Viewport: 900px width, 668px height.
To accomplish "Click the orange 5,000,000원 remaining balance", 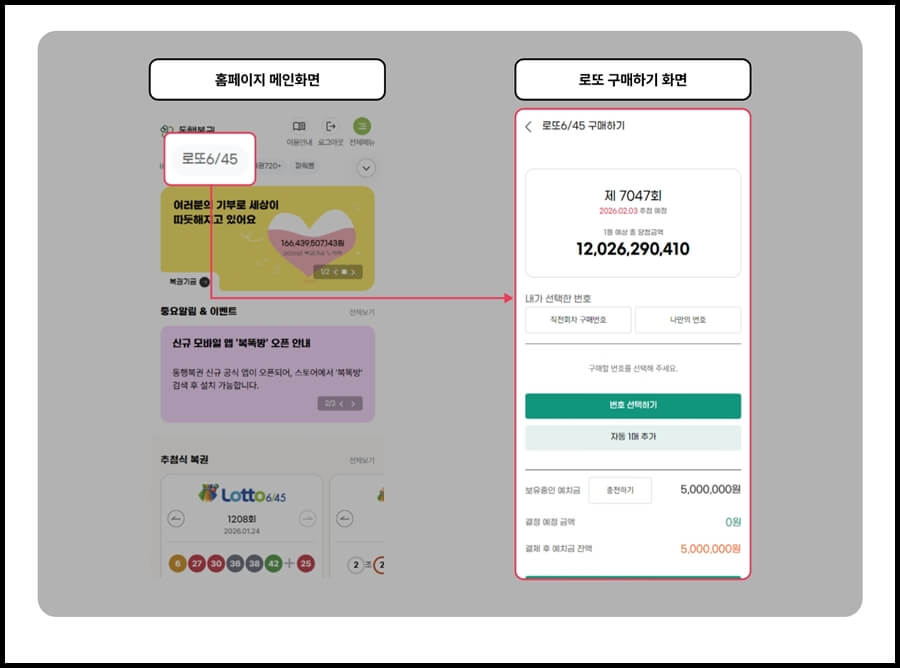I will point(710,549).
